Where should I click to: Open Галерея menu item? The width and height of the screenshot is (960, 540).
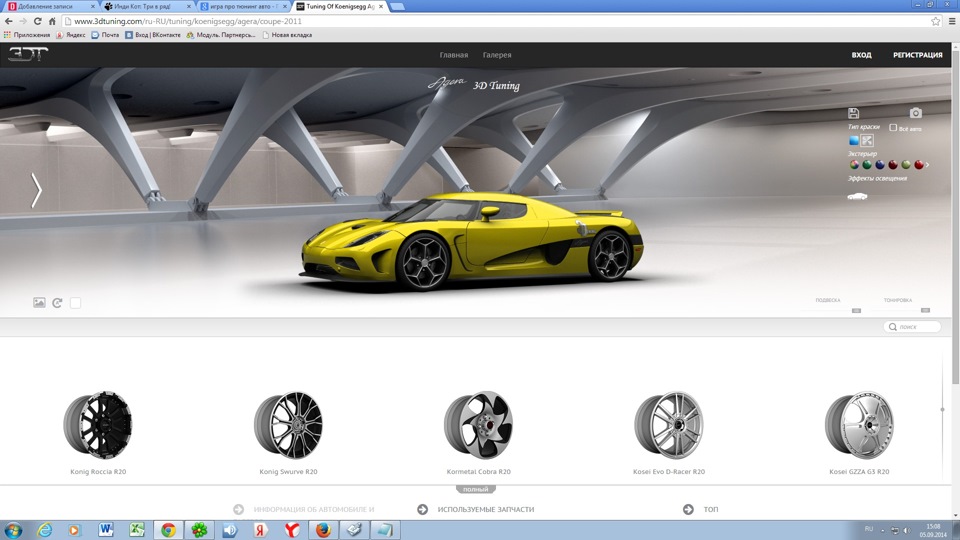[497, 55]
